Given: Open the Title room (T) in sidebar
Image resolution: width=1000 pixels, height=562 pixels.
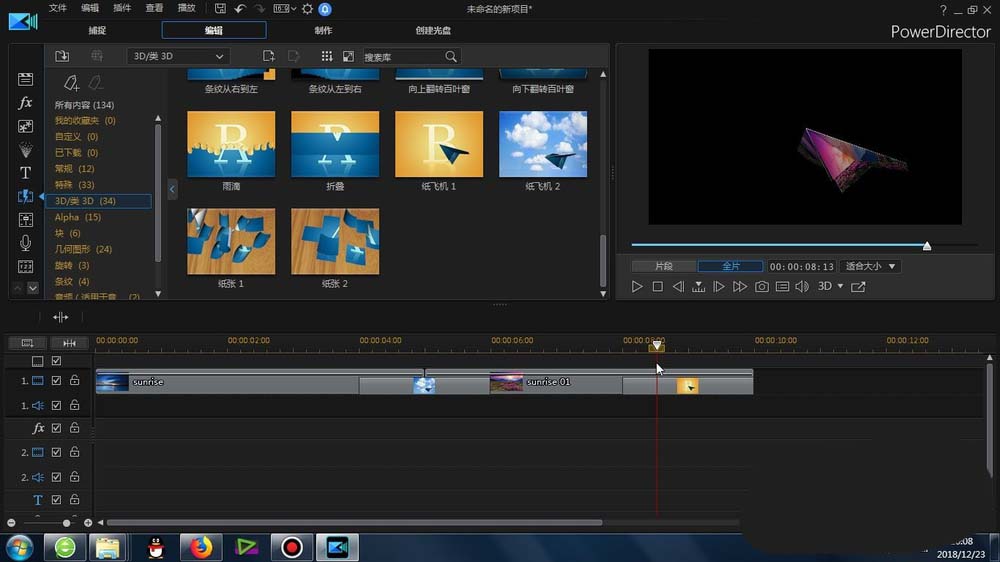Looking at the screenshot, I should [25, 172].
